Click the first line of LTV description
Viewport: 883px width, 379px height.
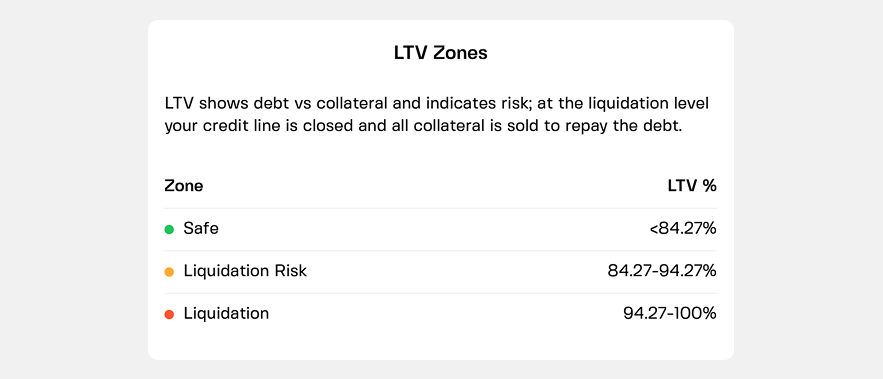pyautogui.click(x=437, y=104)
